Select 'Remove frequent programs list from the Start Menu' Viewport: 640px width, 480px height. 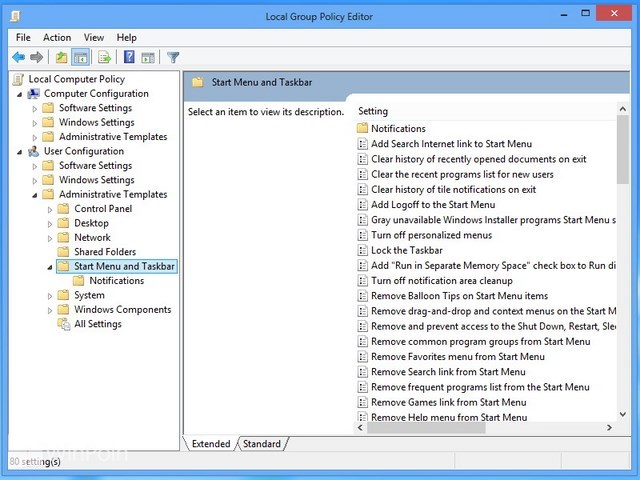[480, 387]
